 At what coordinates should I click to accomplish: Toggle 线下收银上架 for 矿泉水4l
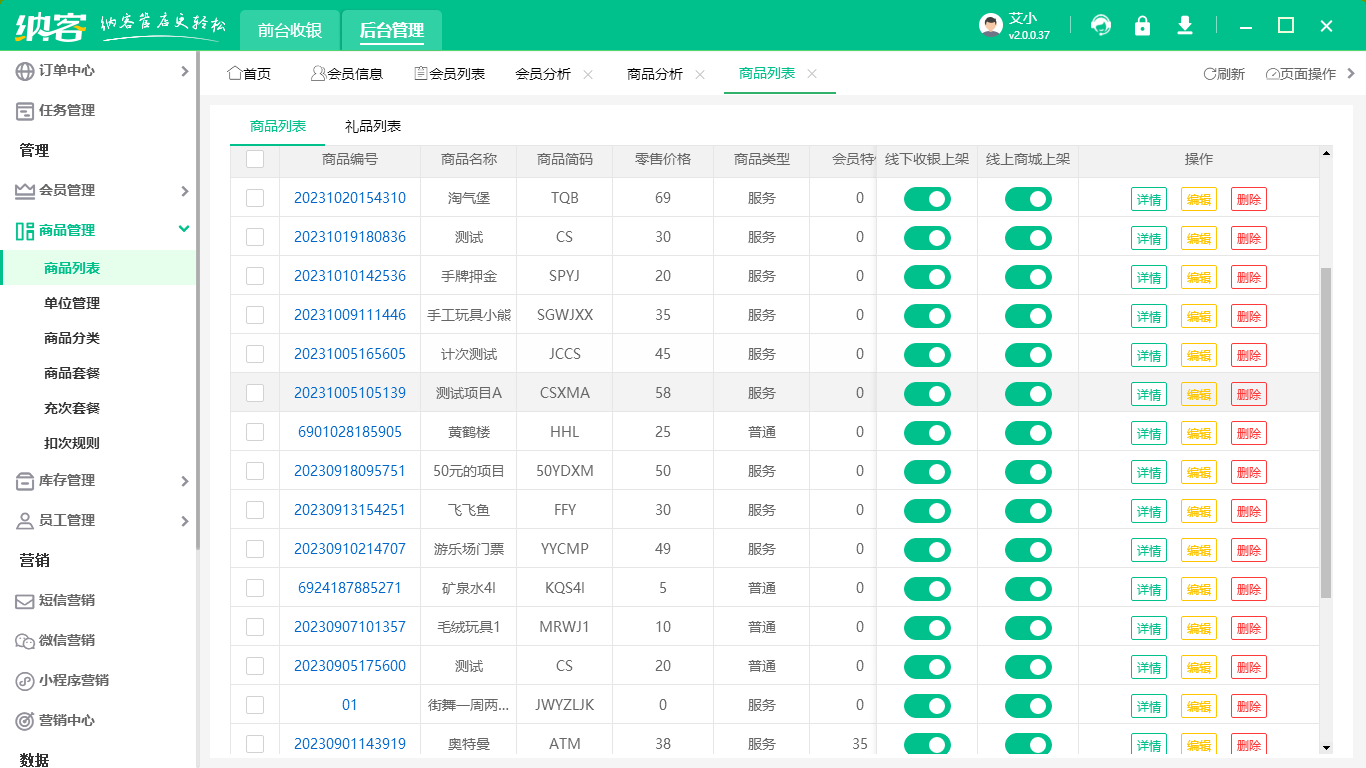[927, 589]
